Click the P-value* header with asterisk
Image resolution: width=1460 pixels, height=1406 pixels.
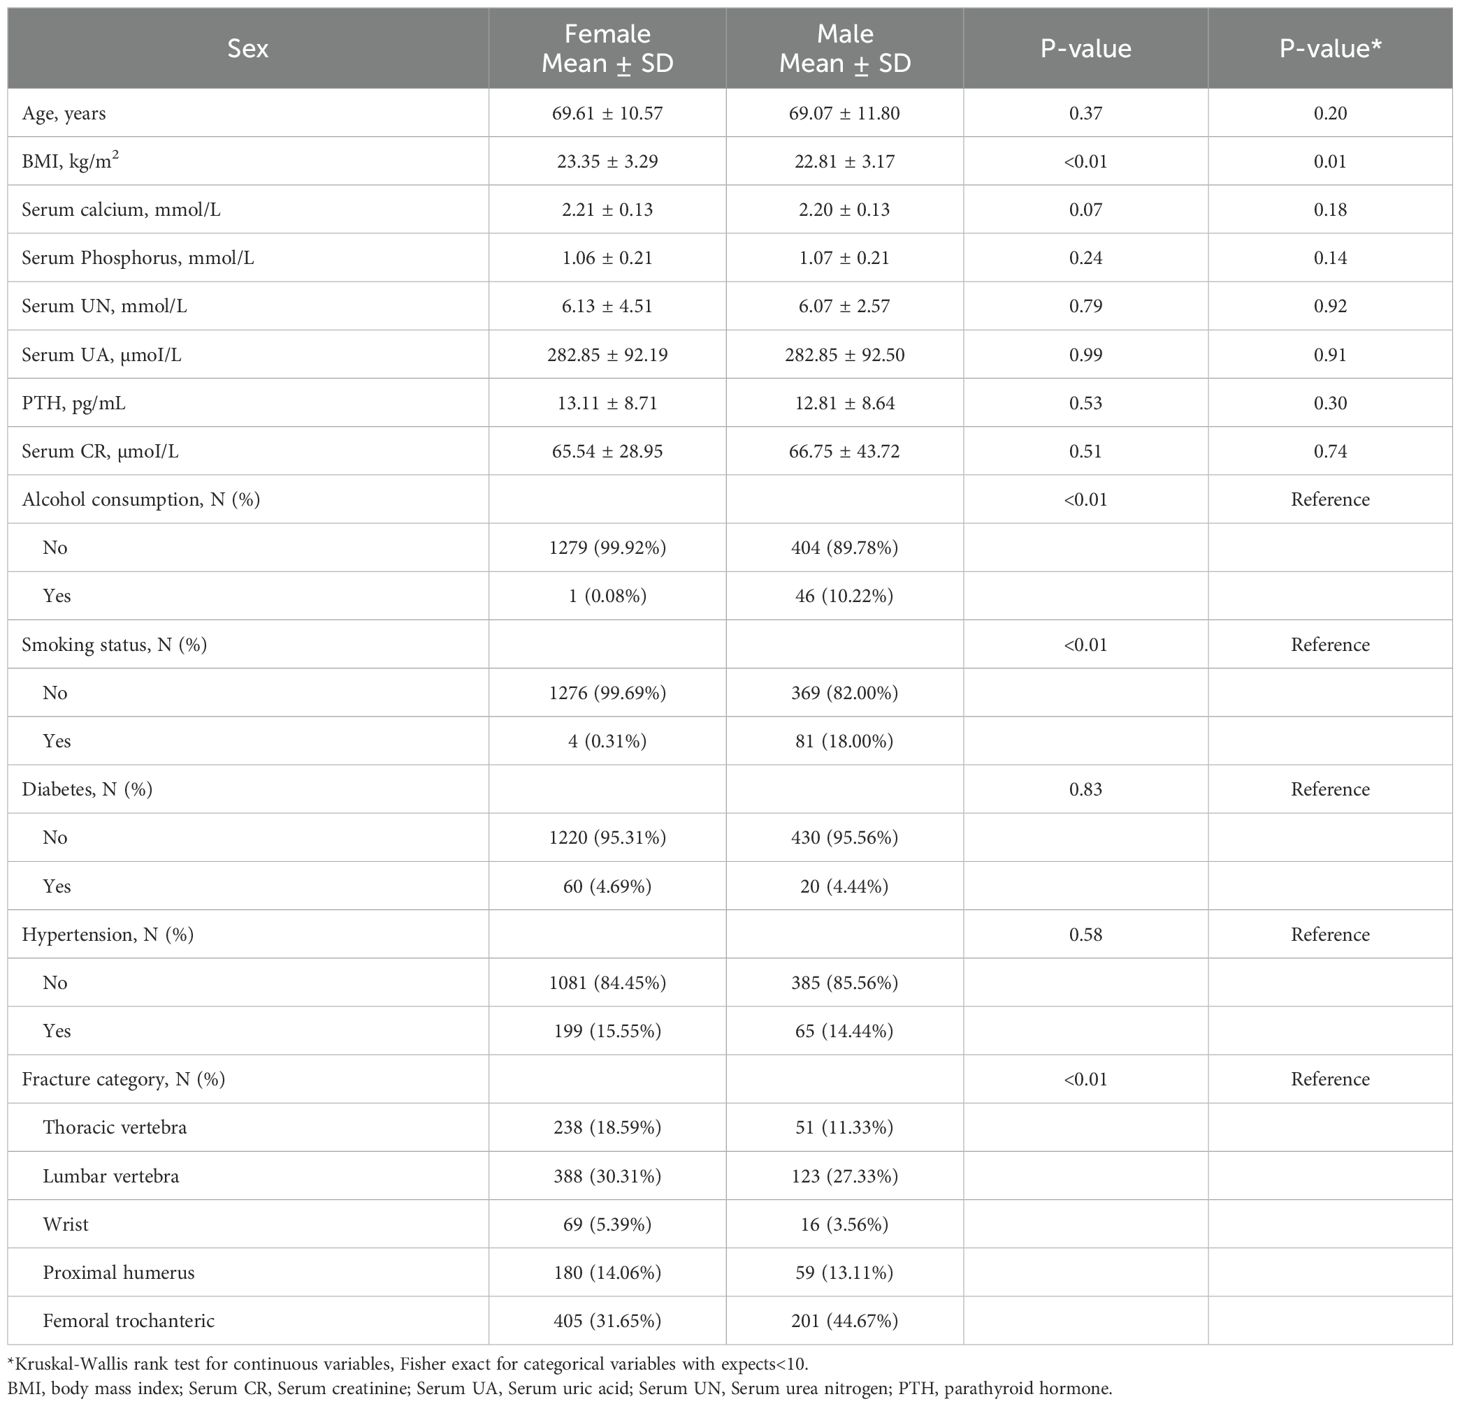point(1330,48)
